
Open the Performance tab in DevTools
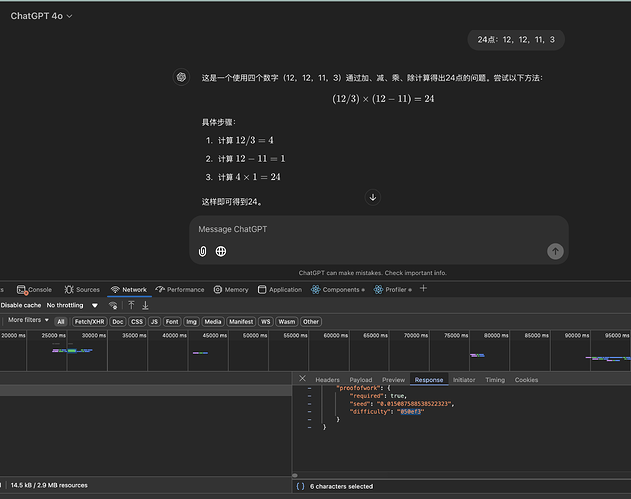(x=180, y=290)
